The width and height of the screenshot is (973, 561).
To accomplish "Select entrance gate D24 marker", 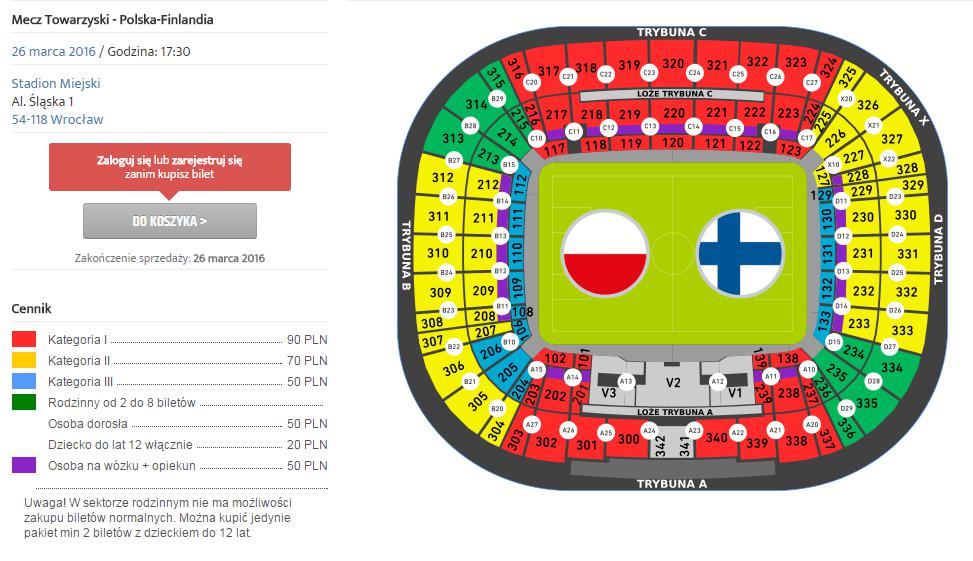I will pyautogui.click(x=897, y=235).
